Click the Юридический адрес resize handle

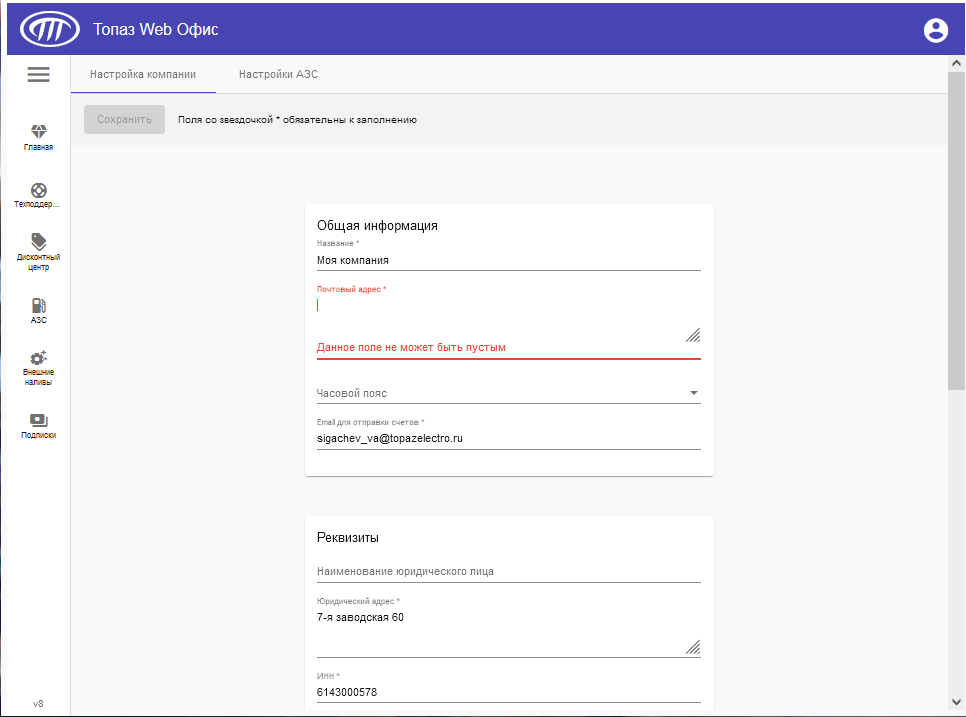(x=693, y=647)
